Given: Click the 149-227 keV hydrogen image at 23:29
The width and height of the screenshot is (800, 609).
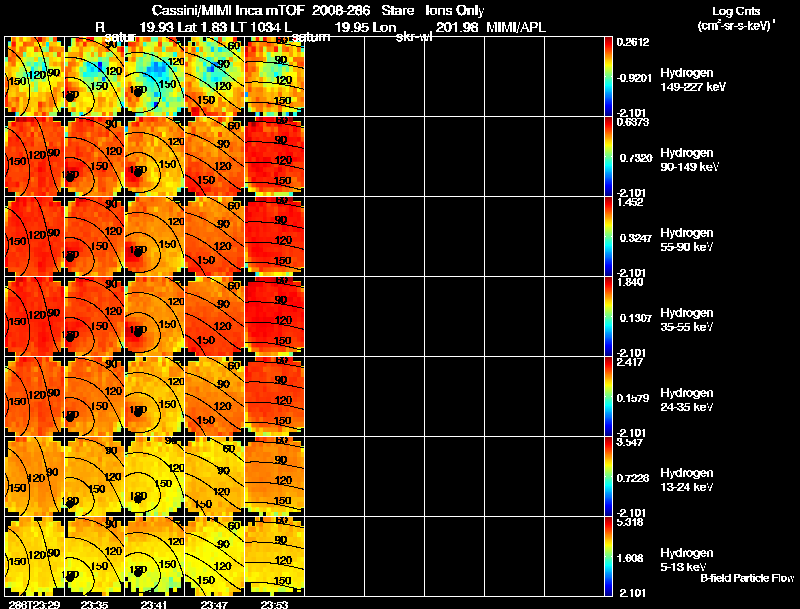Looking at the screenshot, I should (x=35, y=77).
